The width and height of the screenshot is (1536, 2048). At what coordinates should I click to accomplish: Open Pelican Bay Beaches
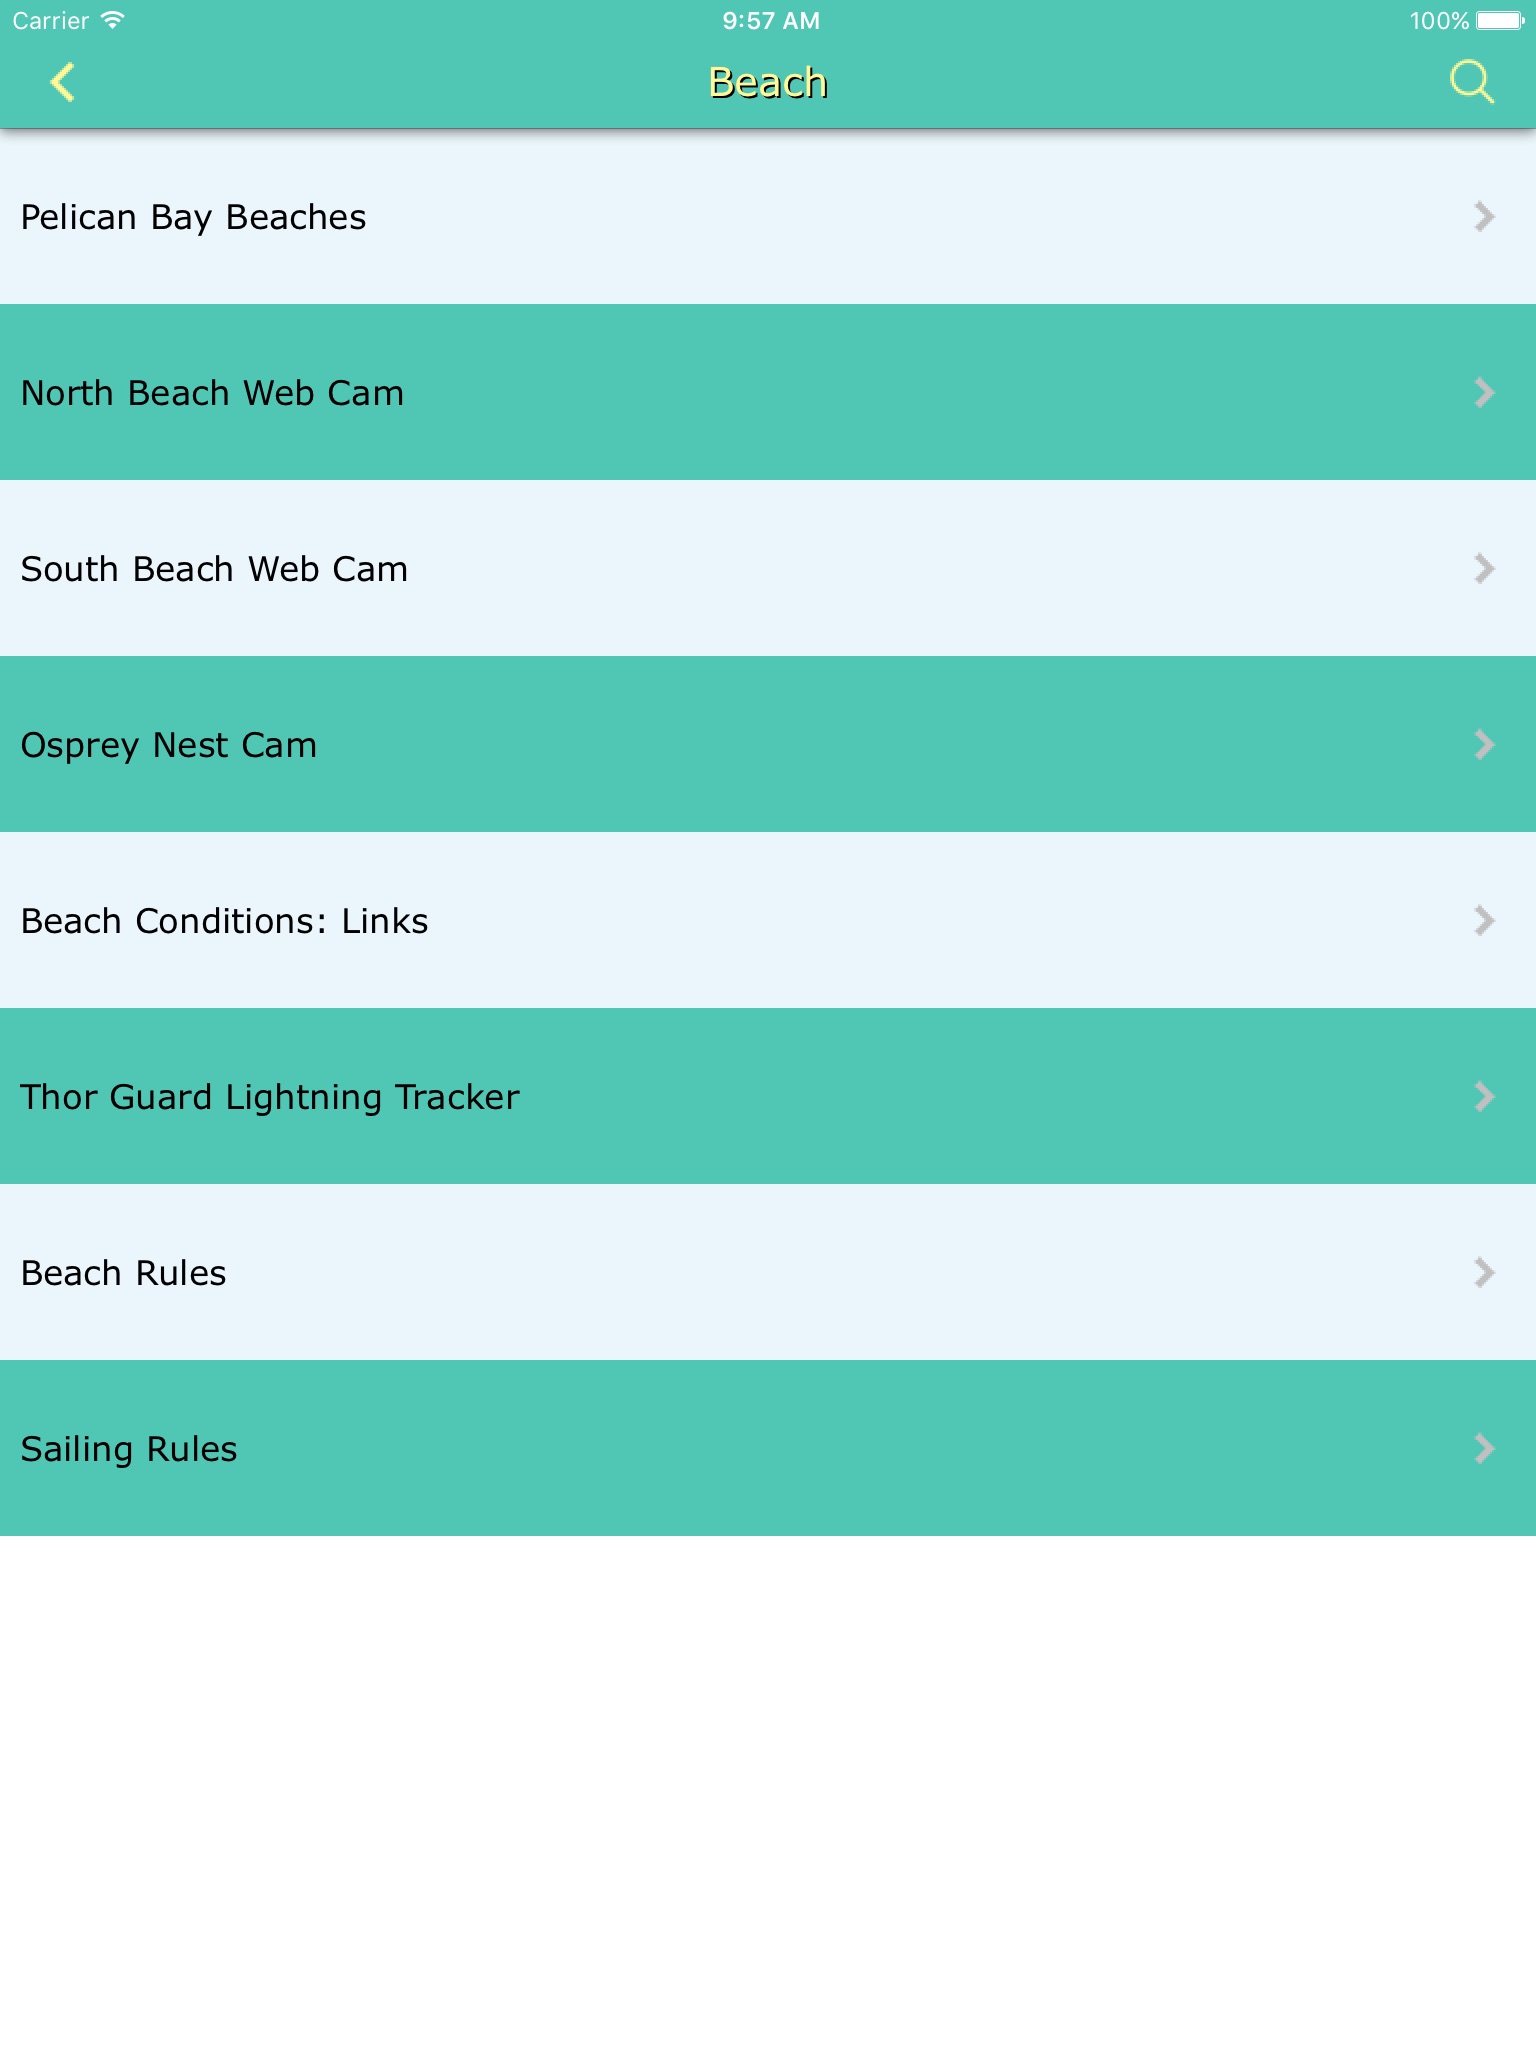click(194, 217)
